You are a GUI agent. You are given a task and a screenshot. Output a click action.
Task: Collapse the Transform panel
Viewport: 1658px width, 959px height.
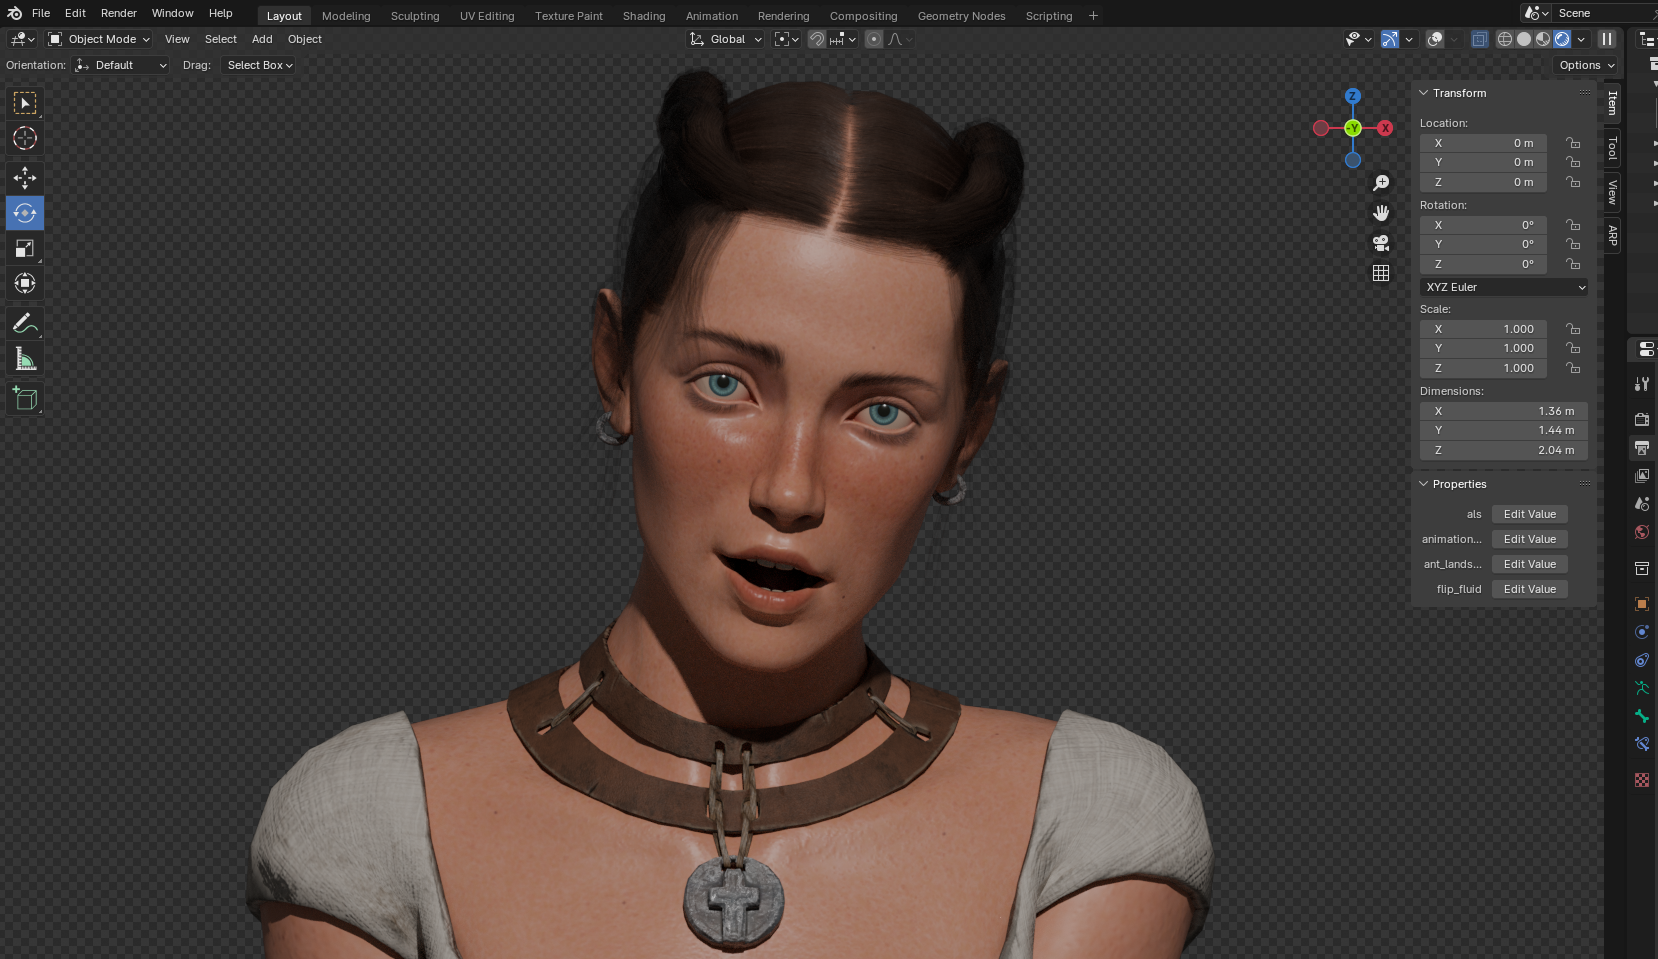pyautogui.click(x=1424, y=93)
